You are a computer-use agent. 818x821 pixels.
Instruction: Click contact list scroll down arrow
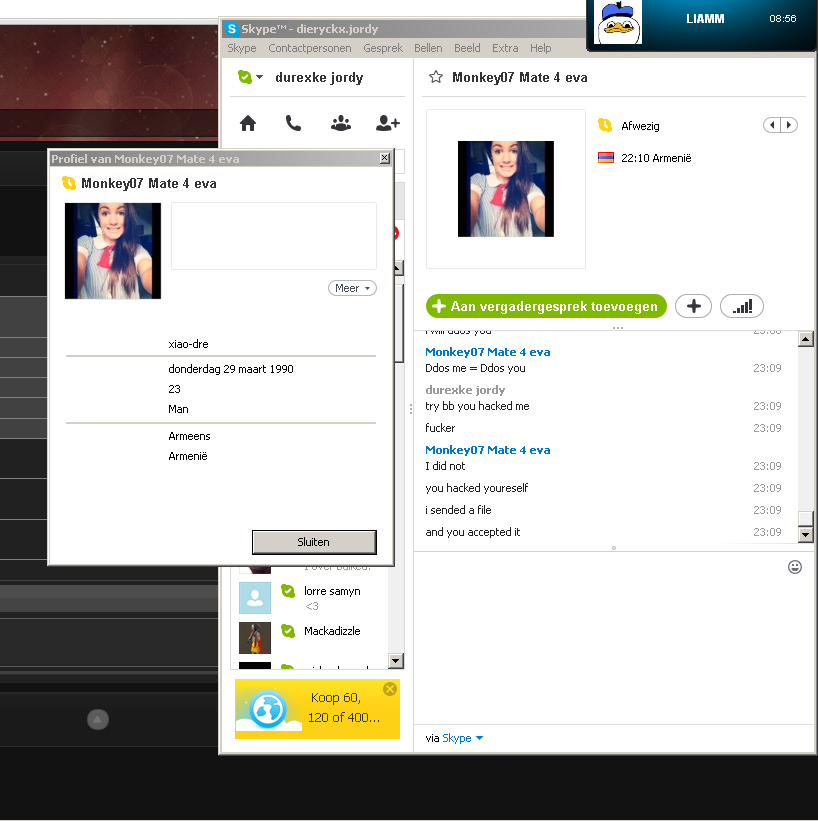[396, 661]
